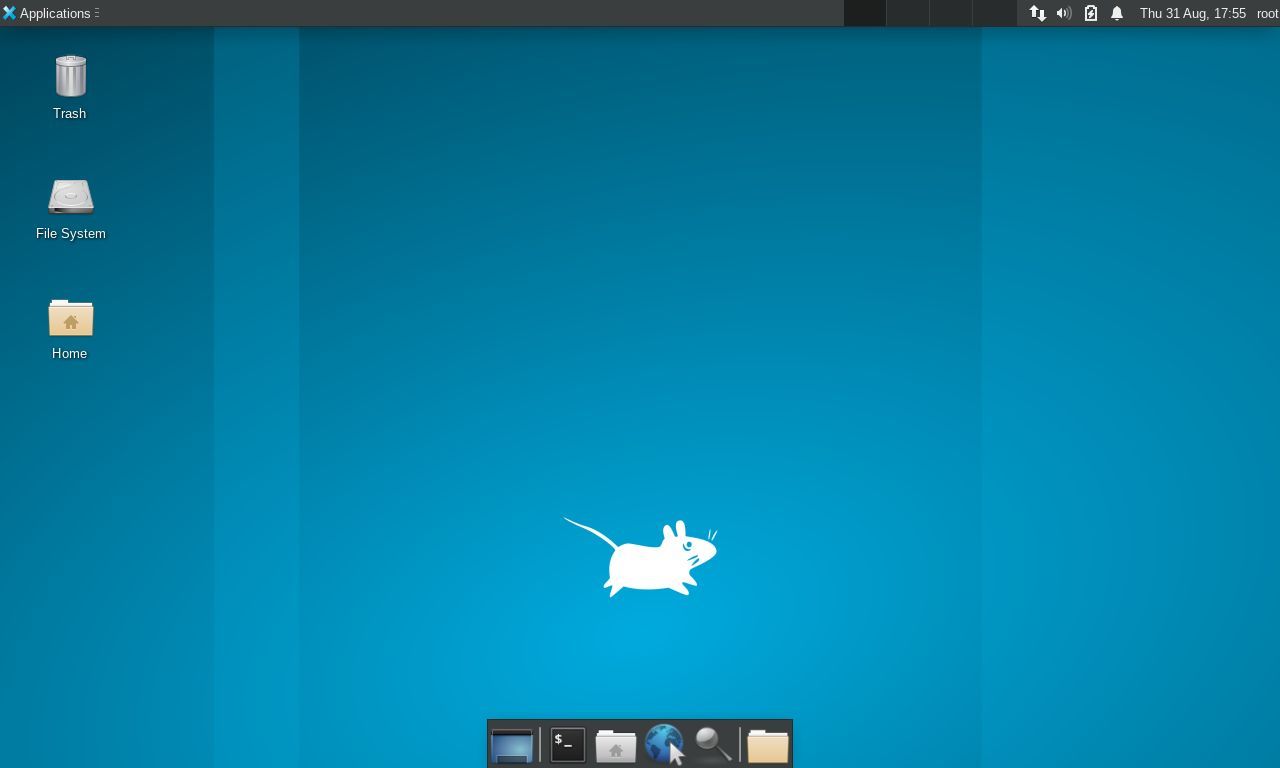Open the File Manager folder icon in the dock

point(767,744)
